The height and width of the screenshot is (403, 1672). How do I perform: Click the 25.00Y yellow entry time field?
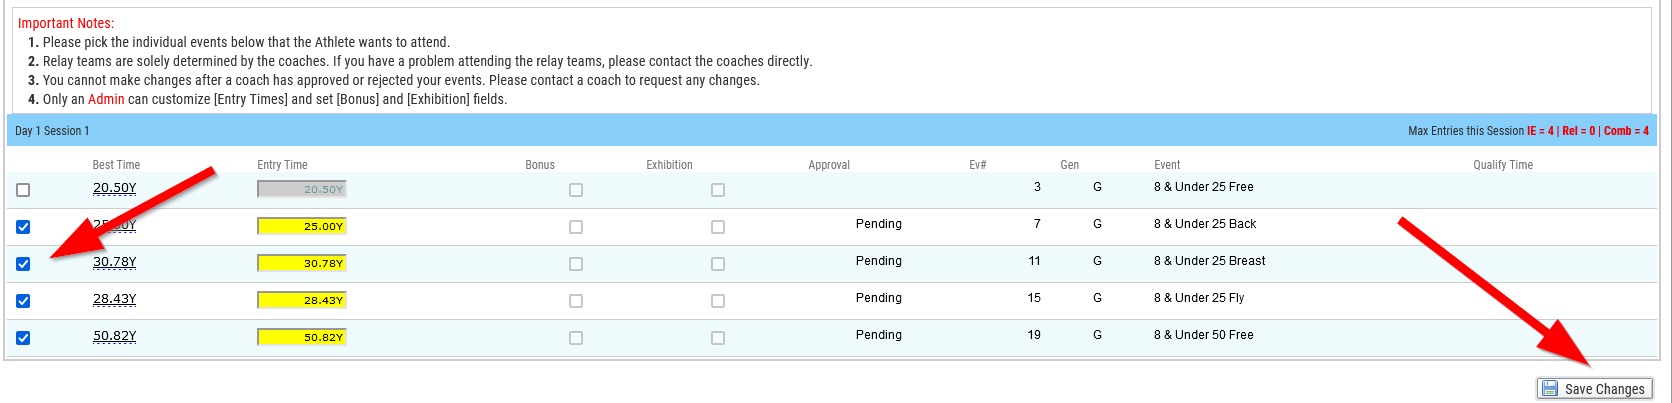point(301,226)
